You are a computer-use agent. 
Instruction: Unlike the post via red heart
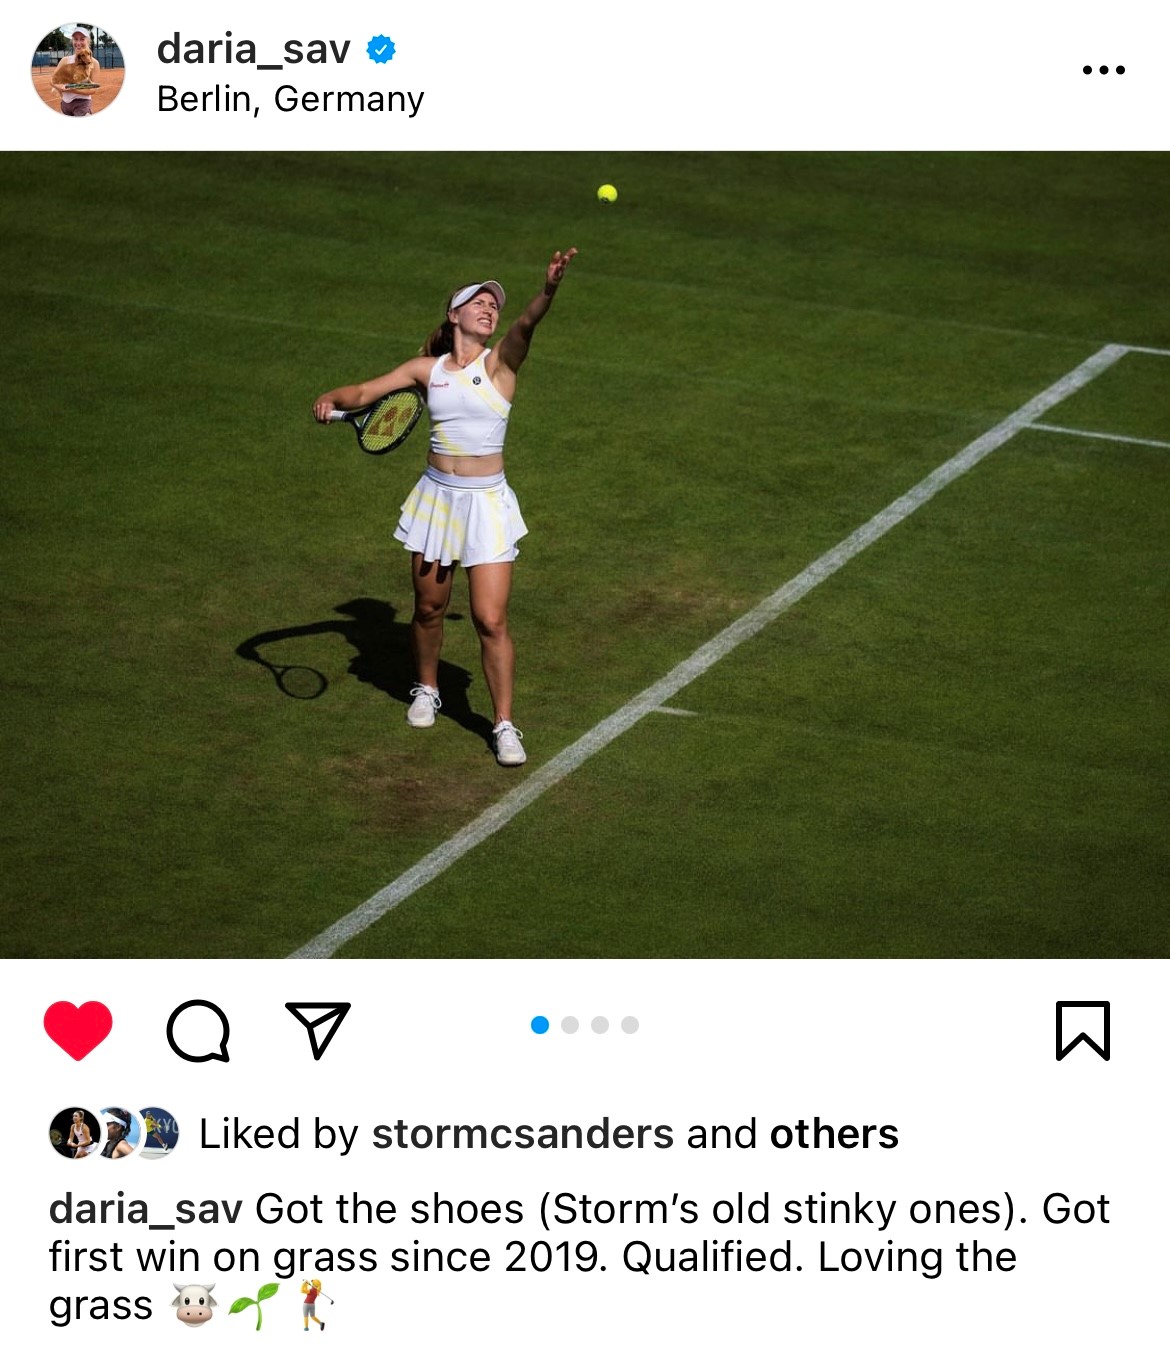78,1029
